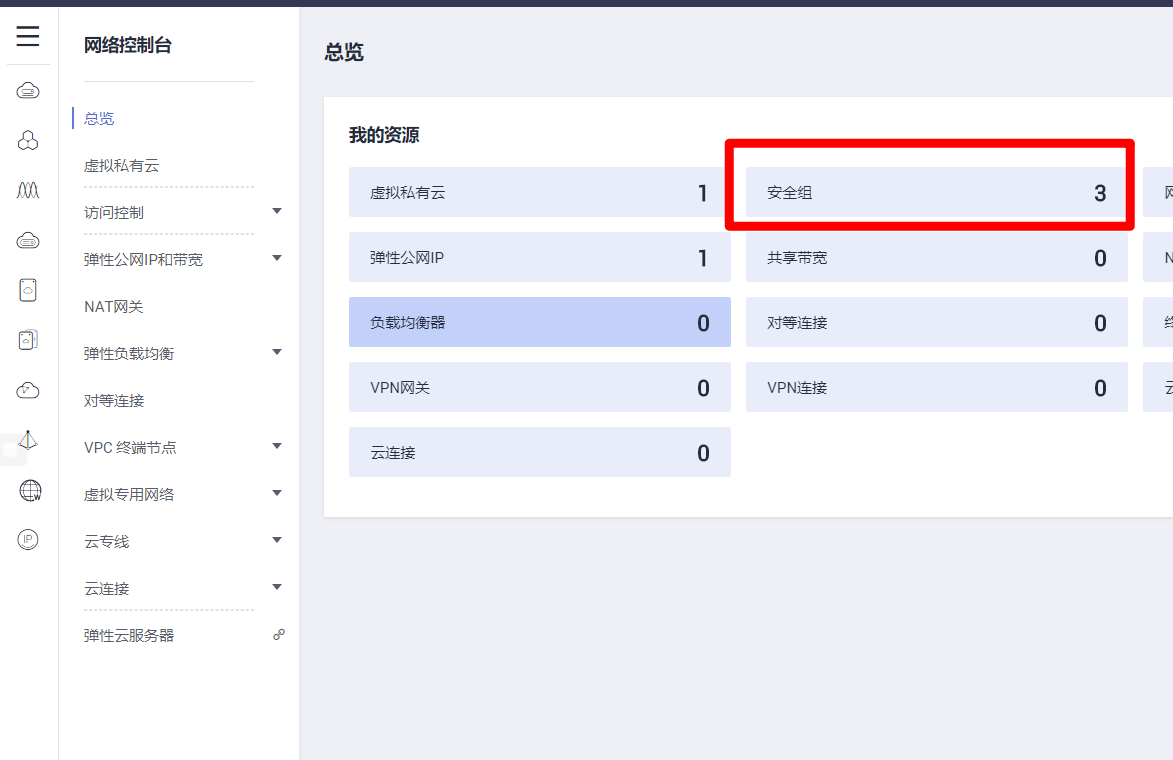Expand the 弹性负载均衡 arrow
The image size is (1173, 760).
click(x=277, y=352)
